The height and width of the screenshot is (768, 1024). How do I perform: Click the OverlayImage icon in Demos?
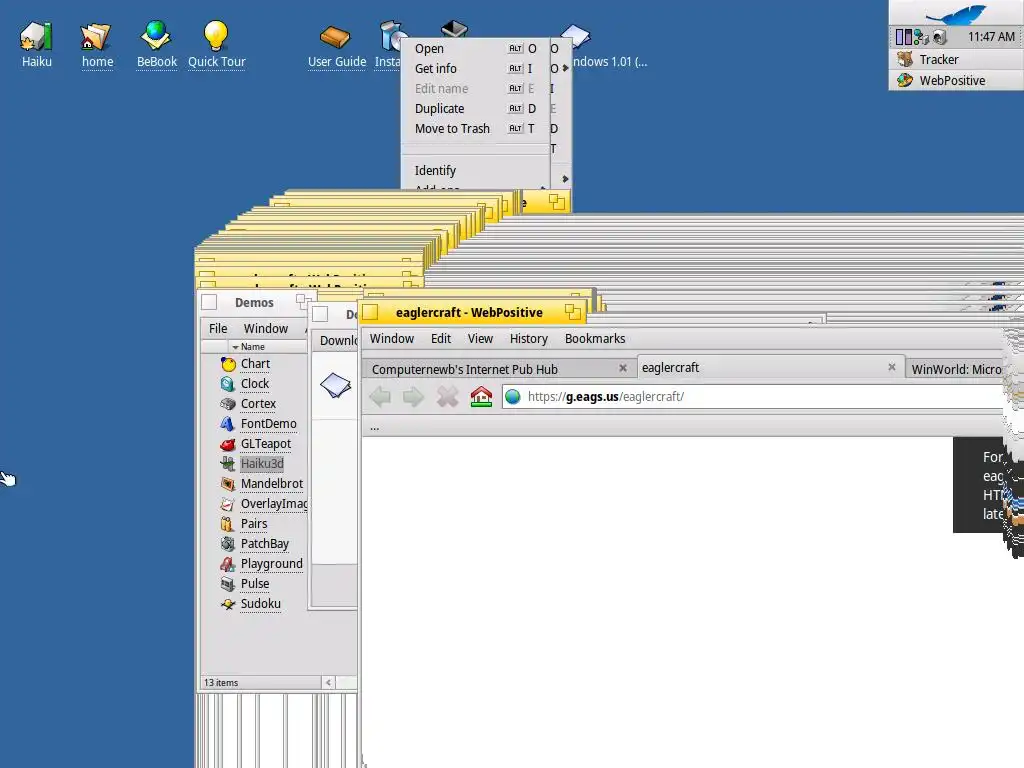(228, 504)
